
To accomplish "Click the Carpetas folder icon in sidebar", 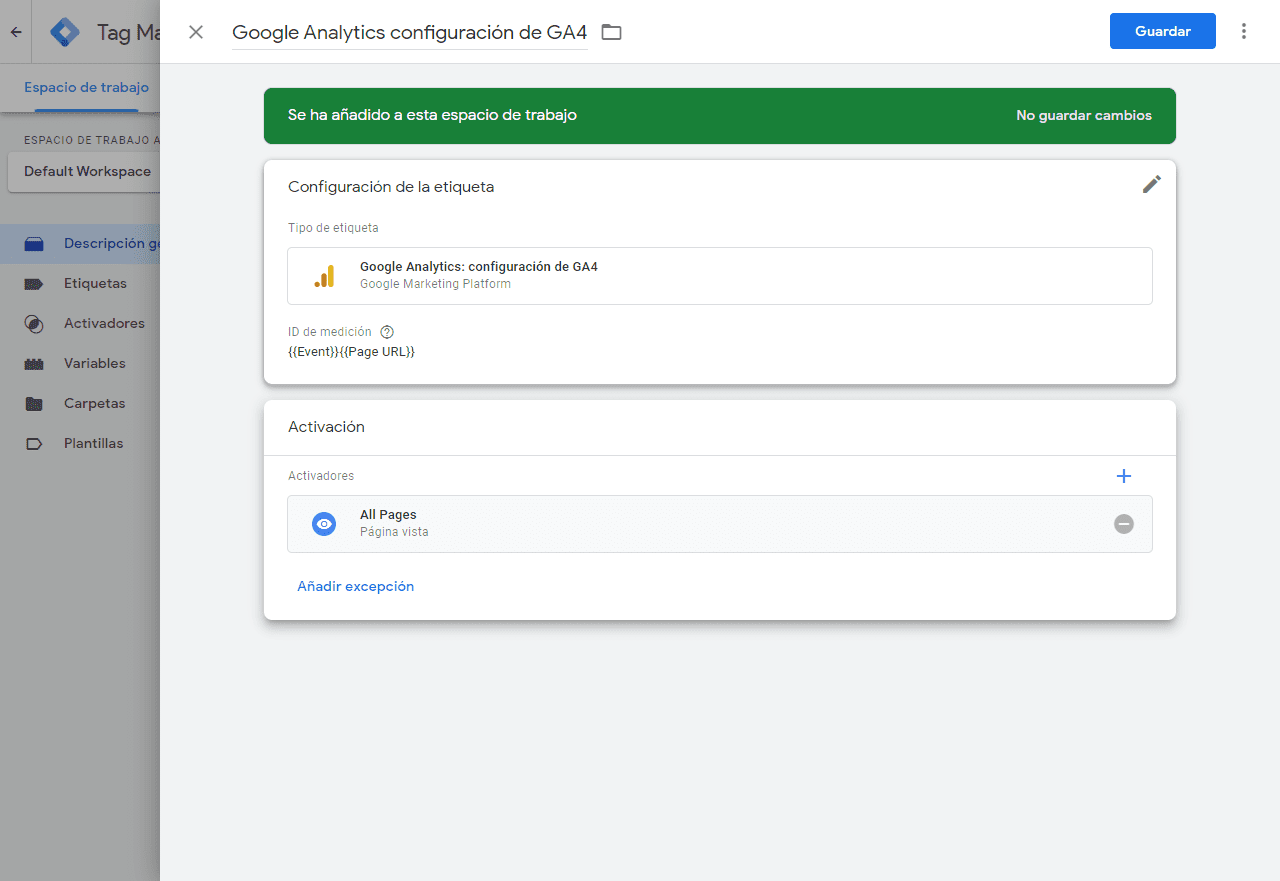I will (32, 403).
